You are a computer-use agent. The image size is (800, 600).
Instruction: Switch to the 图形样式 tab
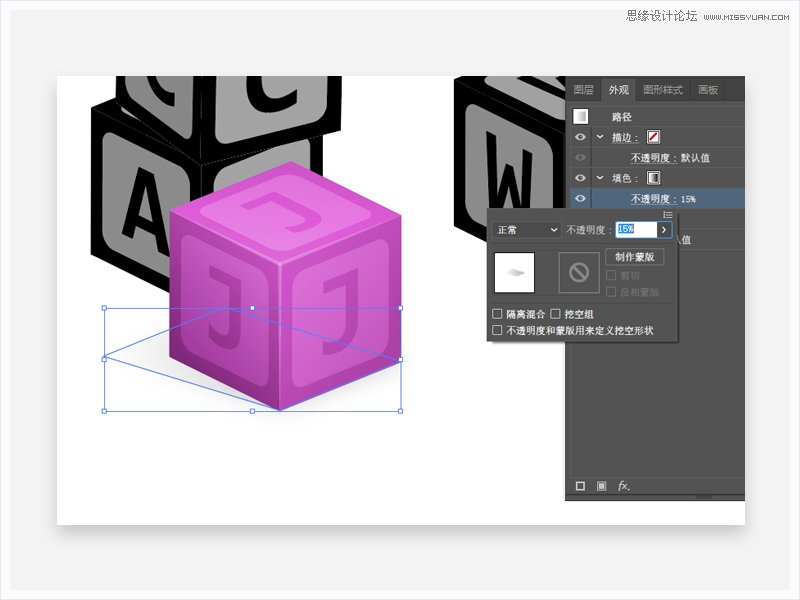click(663, 90)
